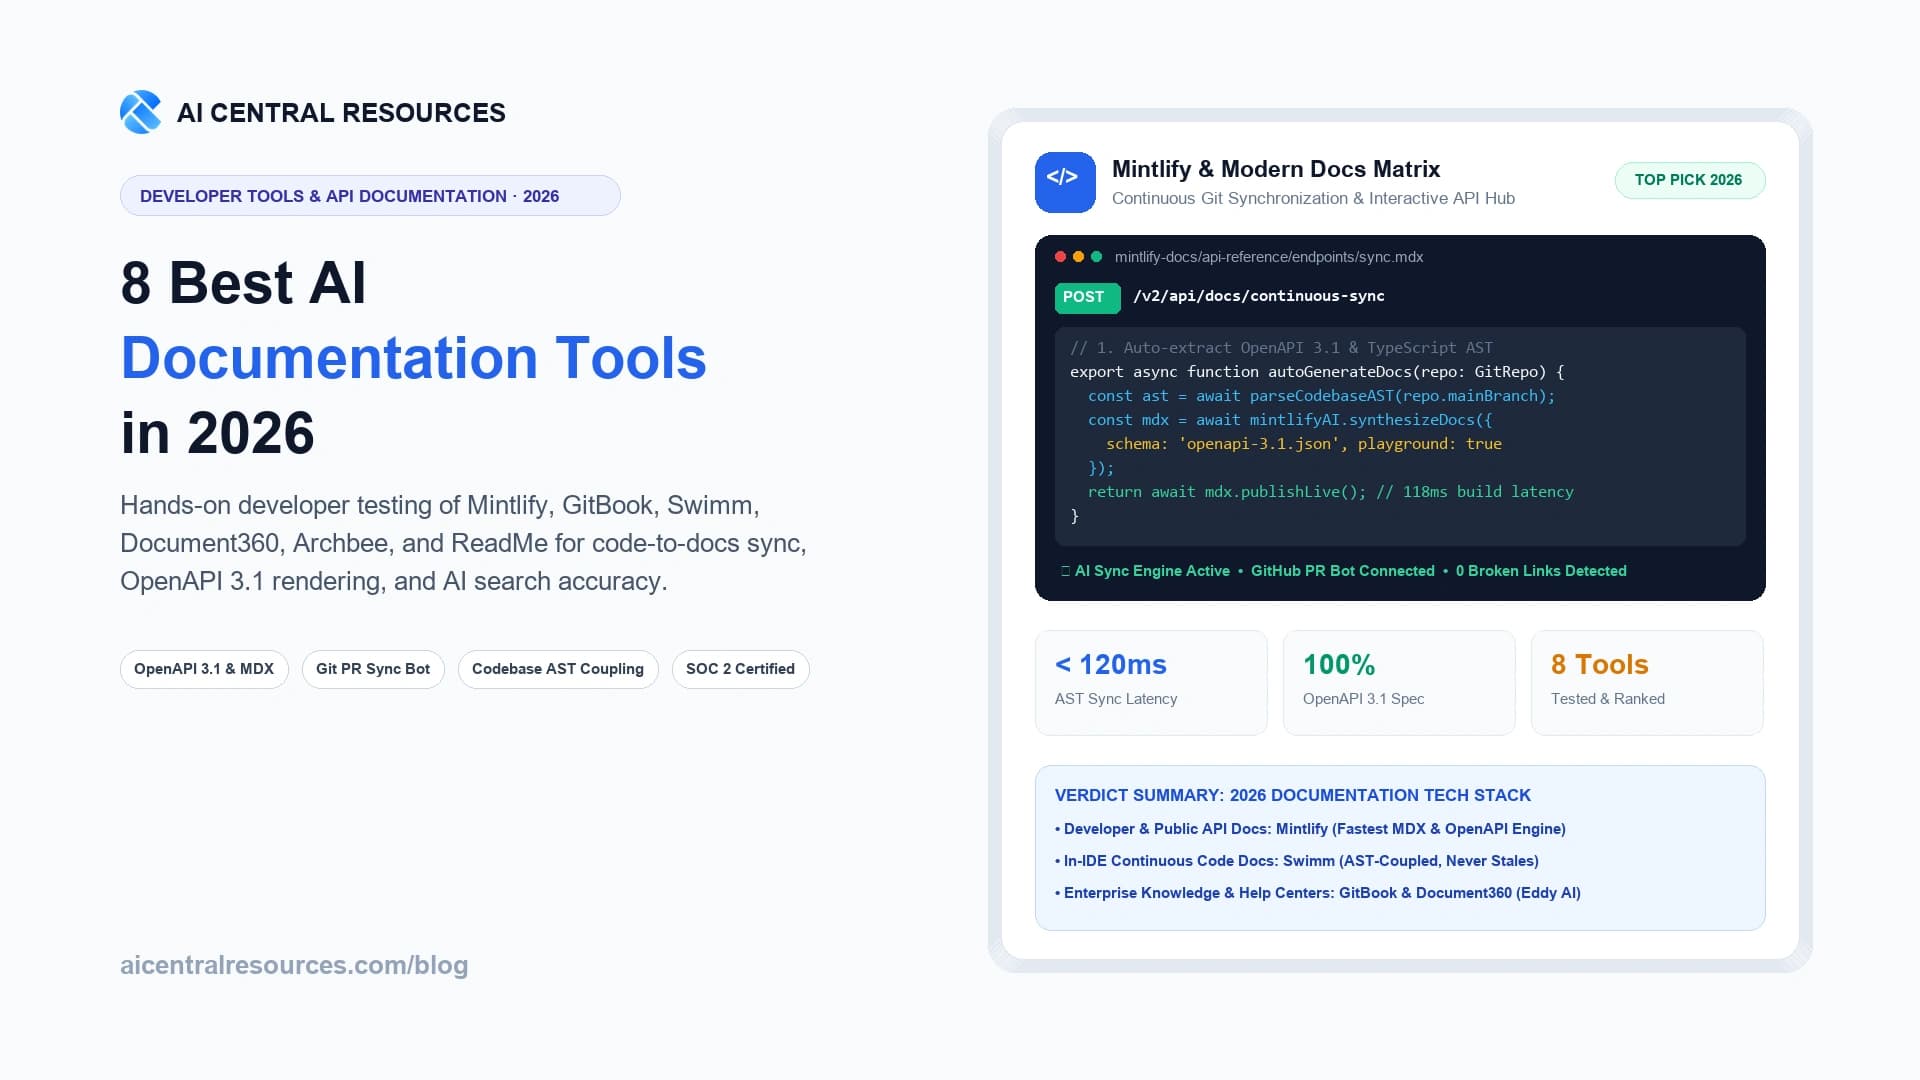Select the SOC 2 Certified tag
Screen dimensions: 1920x1080
[x=740, y=669]
